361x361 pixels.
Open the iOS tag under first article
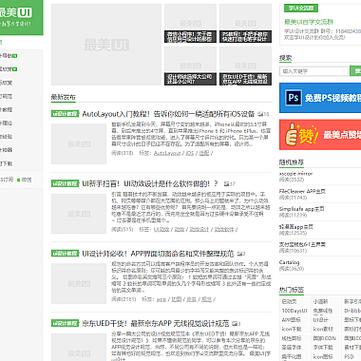coord(190,153)
